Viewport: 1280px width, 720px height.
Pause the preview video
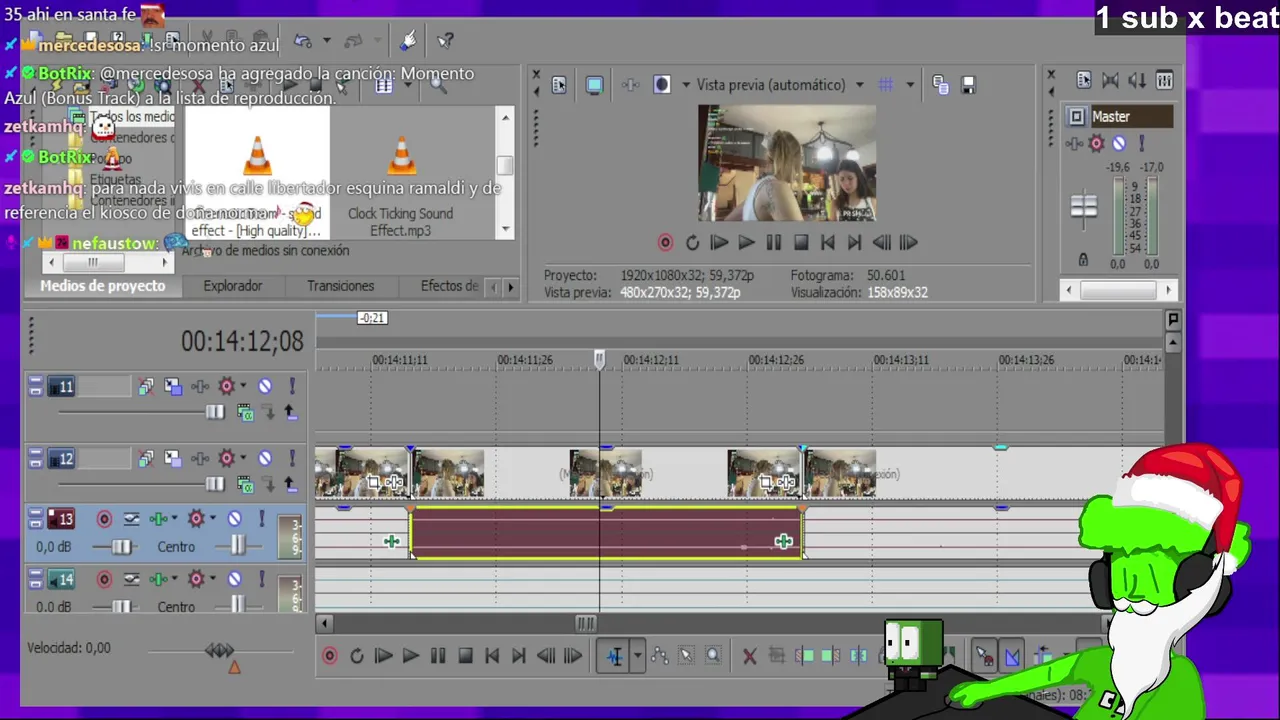click(x=773, y=242)
